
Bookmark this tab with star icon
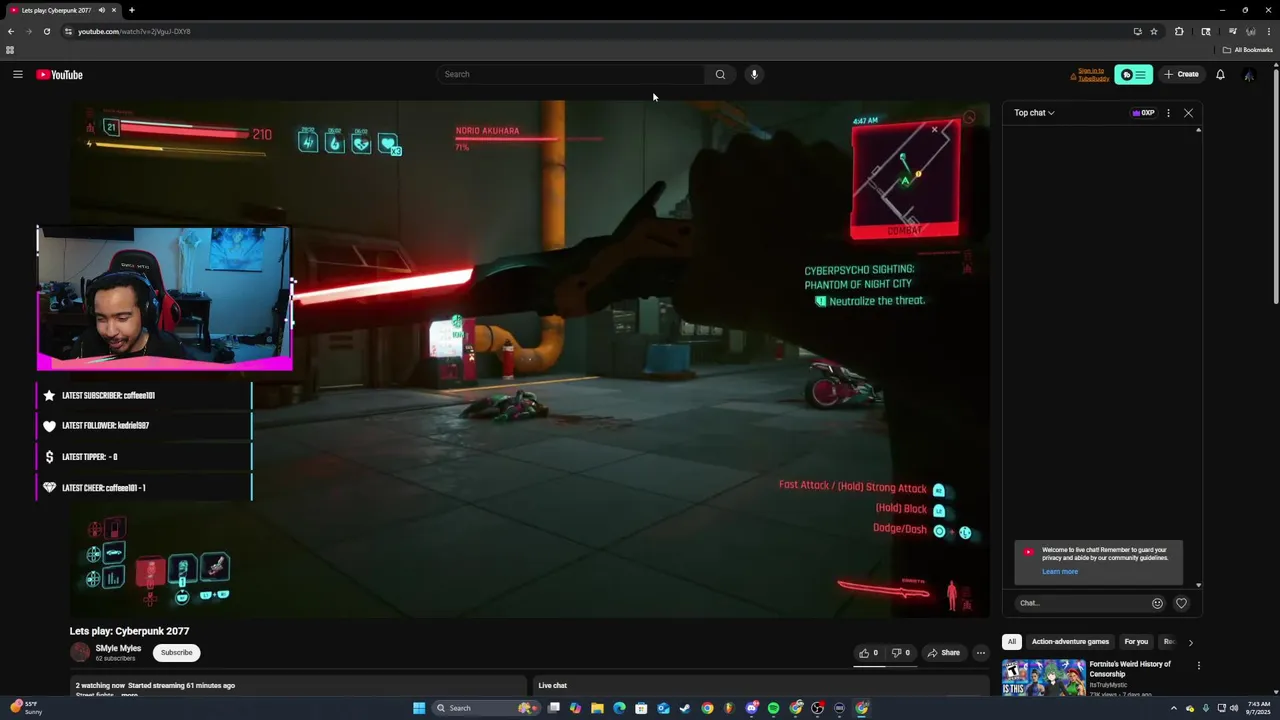1154,31
